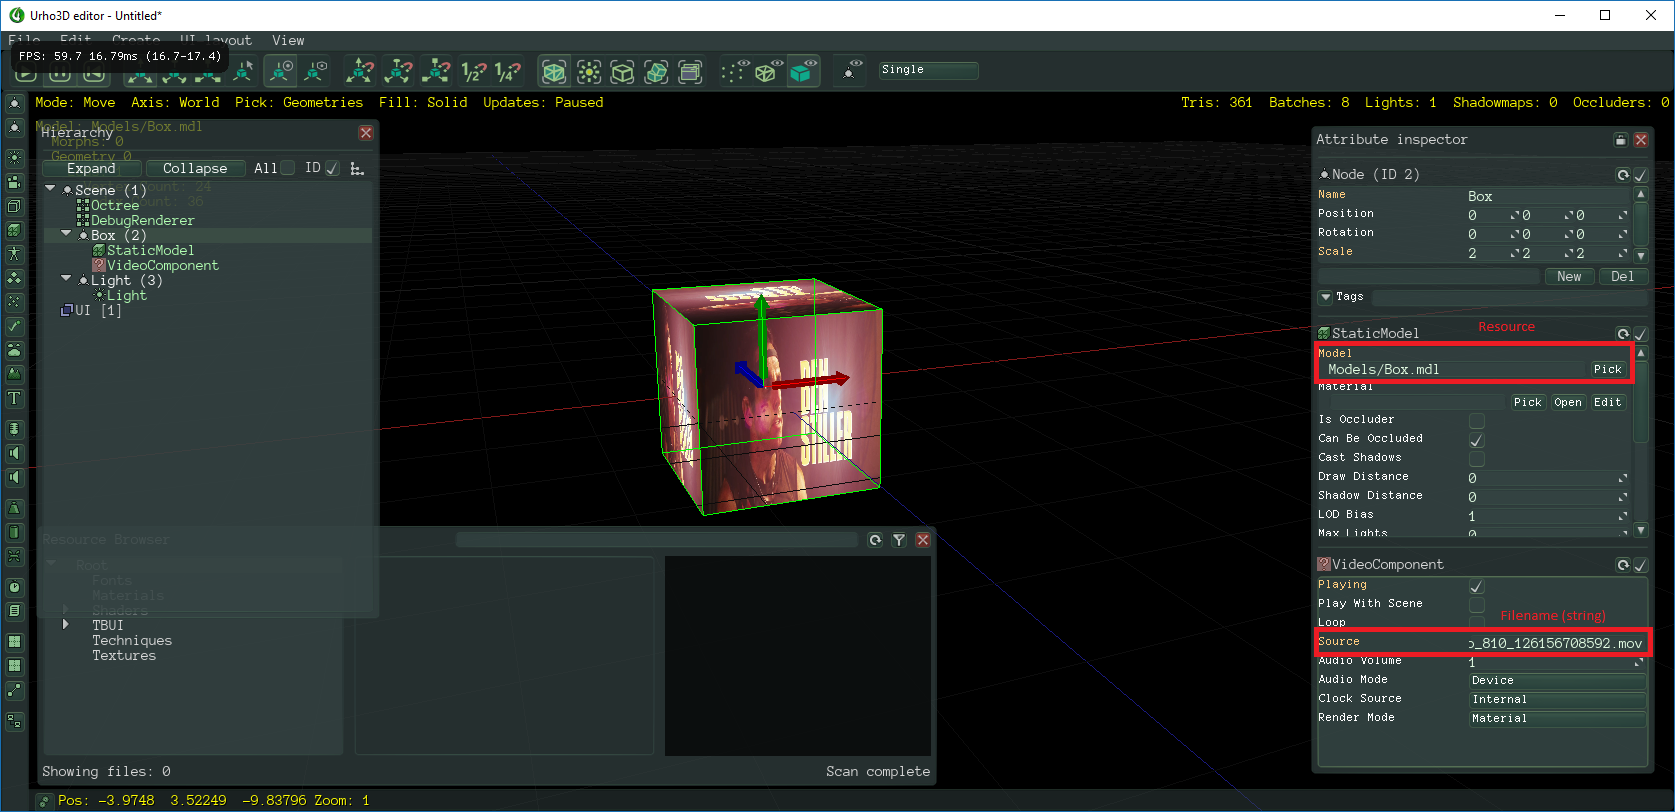This screenshot has height=812, width=1675.
Task: Close the Hierarchy panel
Action: point(366,133)
